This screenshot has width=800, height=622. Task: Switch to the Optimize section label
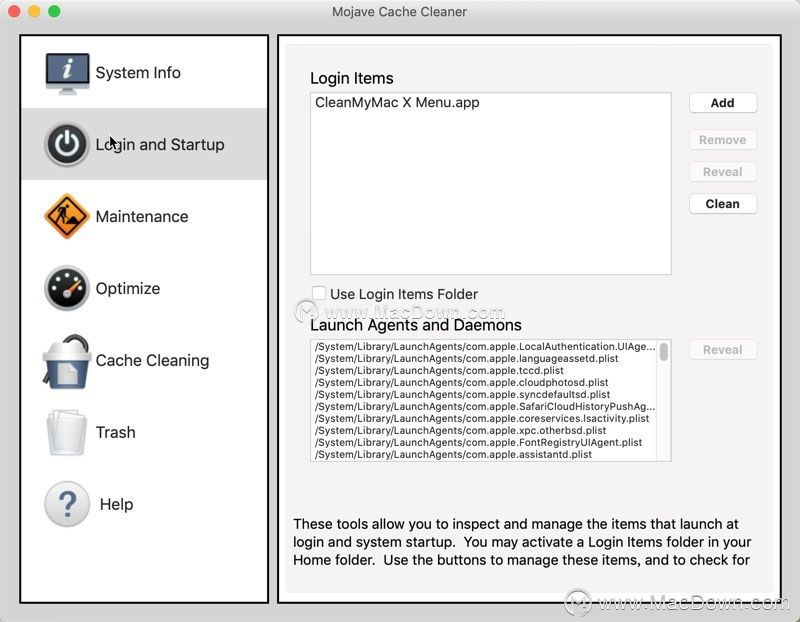pos(128,289)
